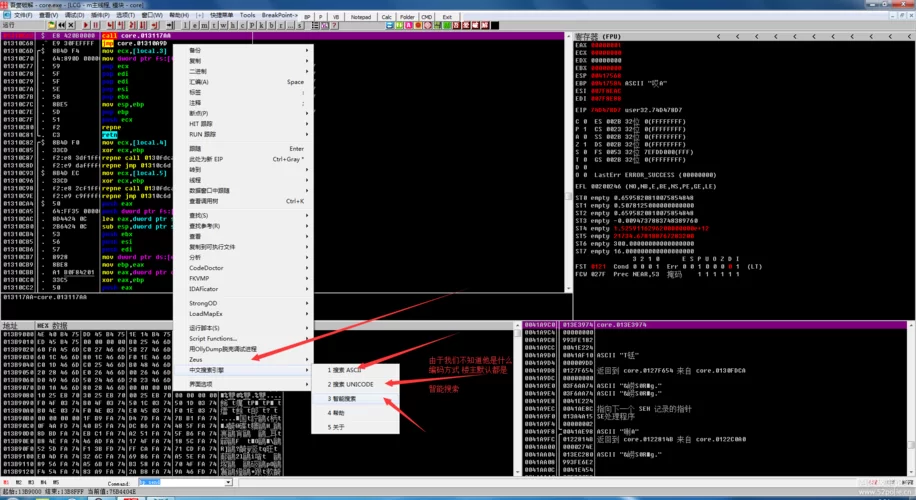Open Memory map with the 'm' button
916x500 pixels.
pyautogui.click(x=204, y=25)
